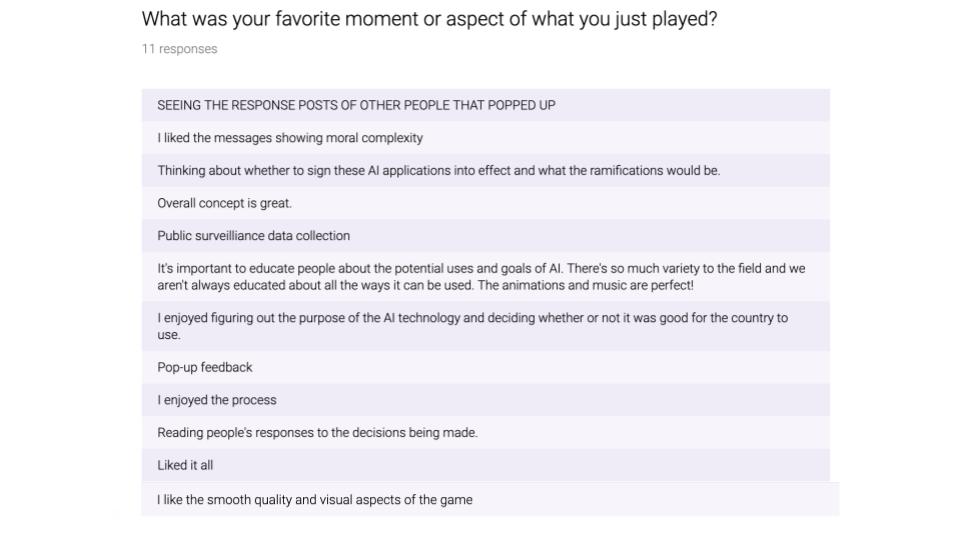Click the word 'use.' on the wrapped response line

pos(169,335)
